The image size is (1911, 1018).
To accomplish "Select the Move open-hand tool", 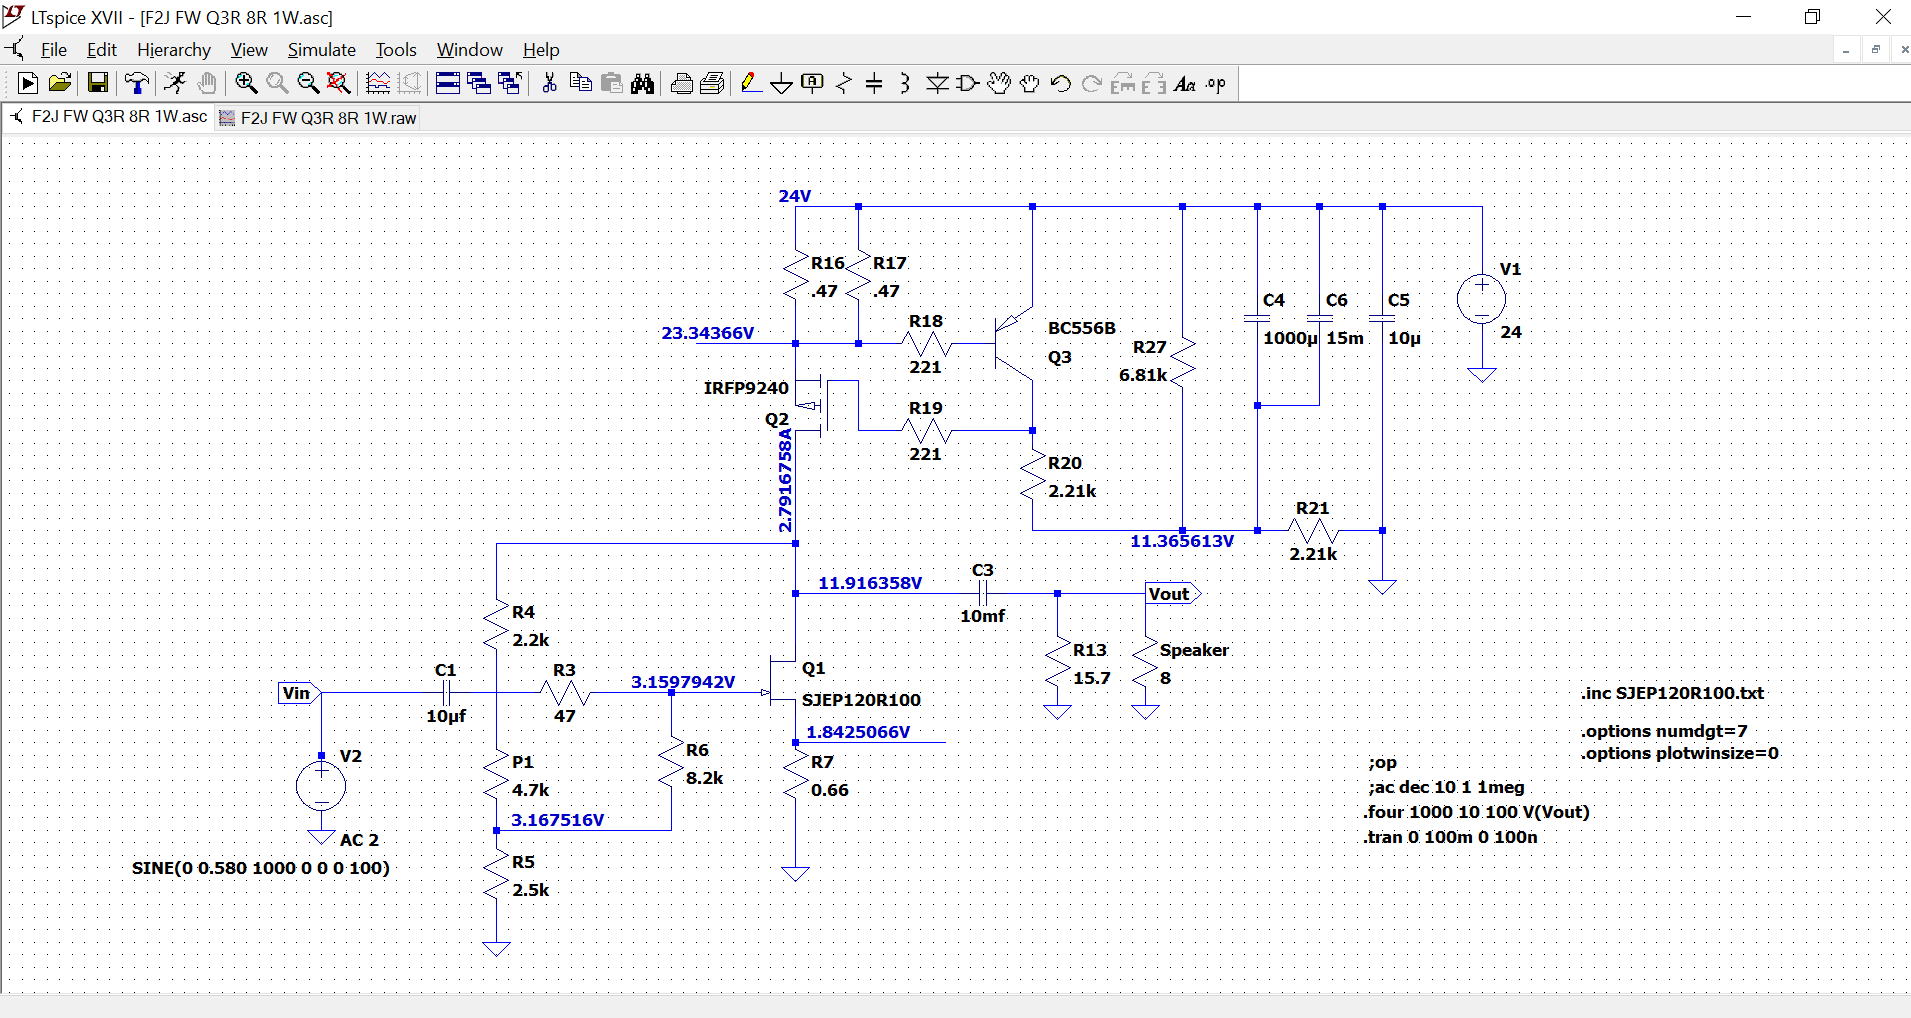I will click(x=999, y=84).
